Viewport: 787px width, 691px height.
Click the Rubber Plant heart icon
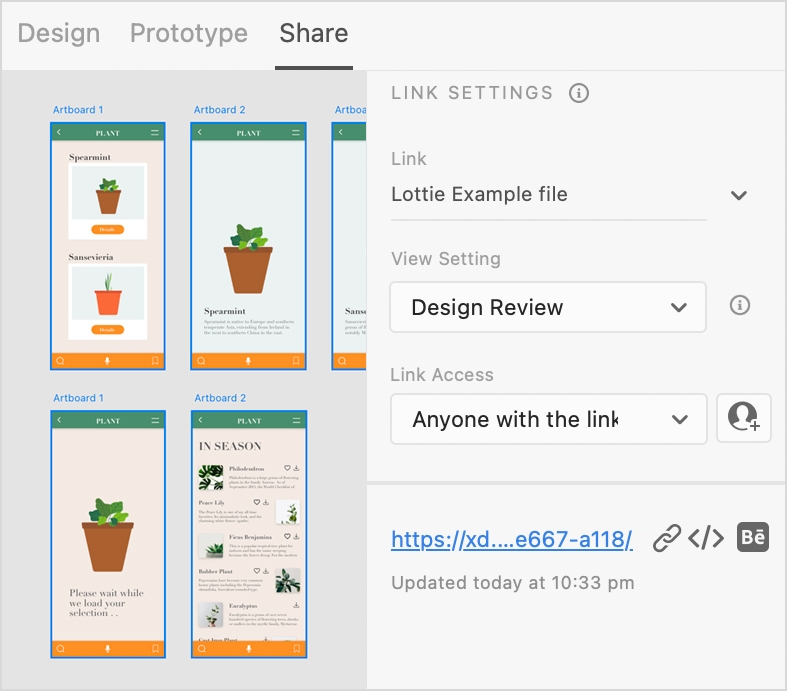click(256, 571)
